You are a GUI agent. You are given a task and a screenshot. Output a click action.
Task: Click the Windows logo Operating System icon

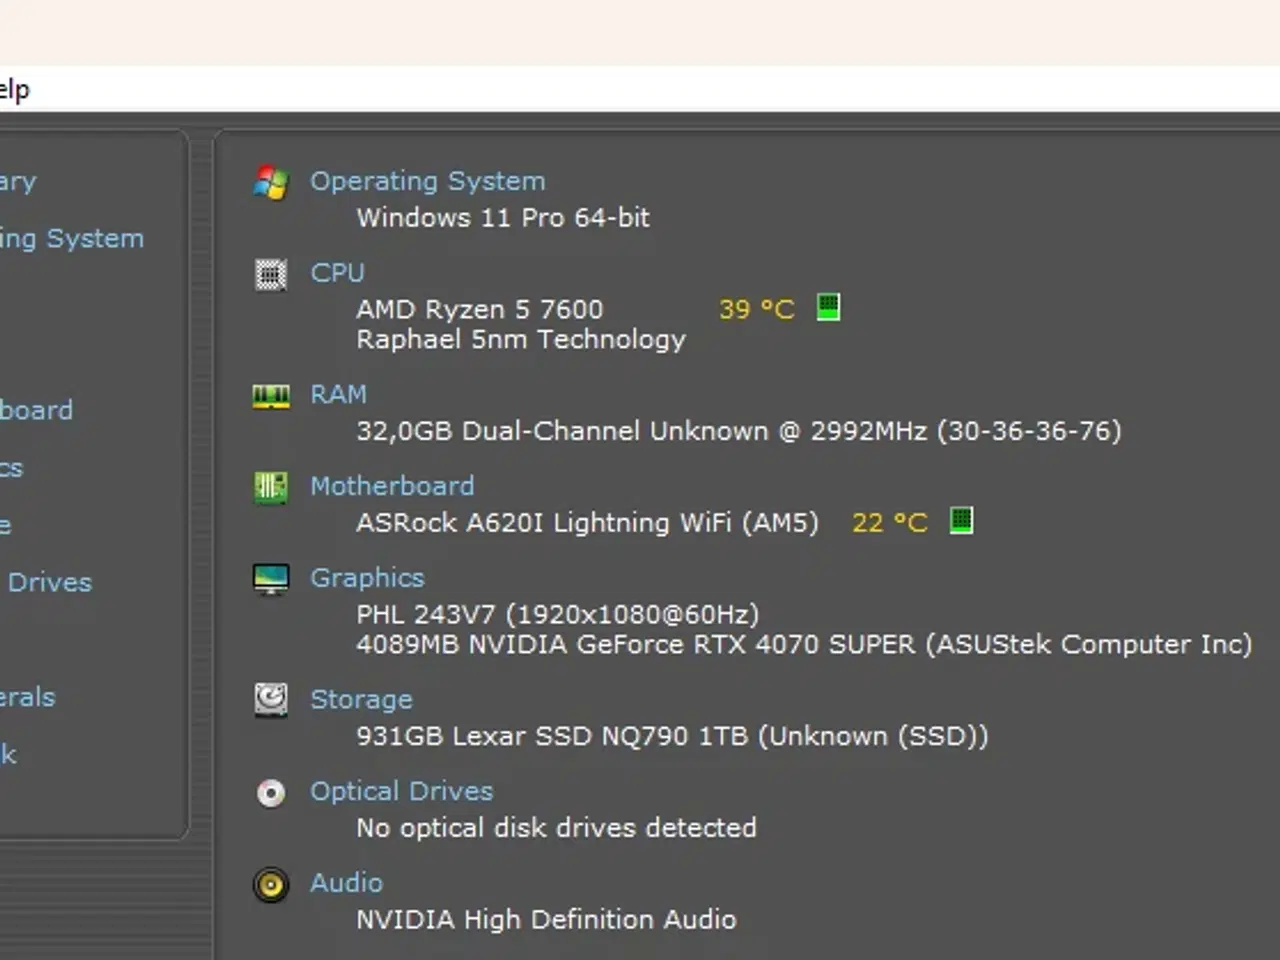point(271,183)
